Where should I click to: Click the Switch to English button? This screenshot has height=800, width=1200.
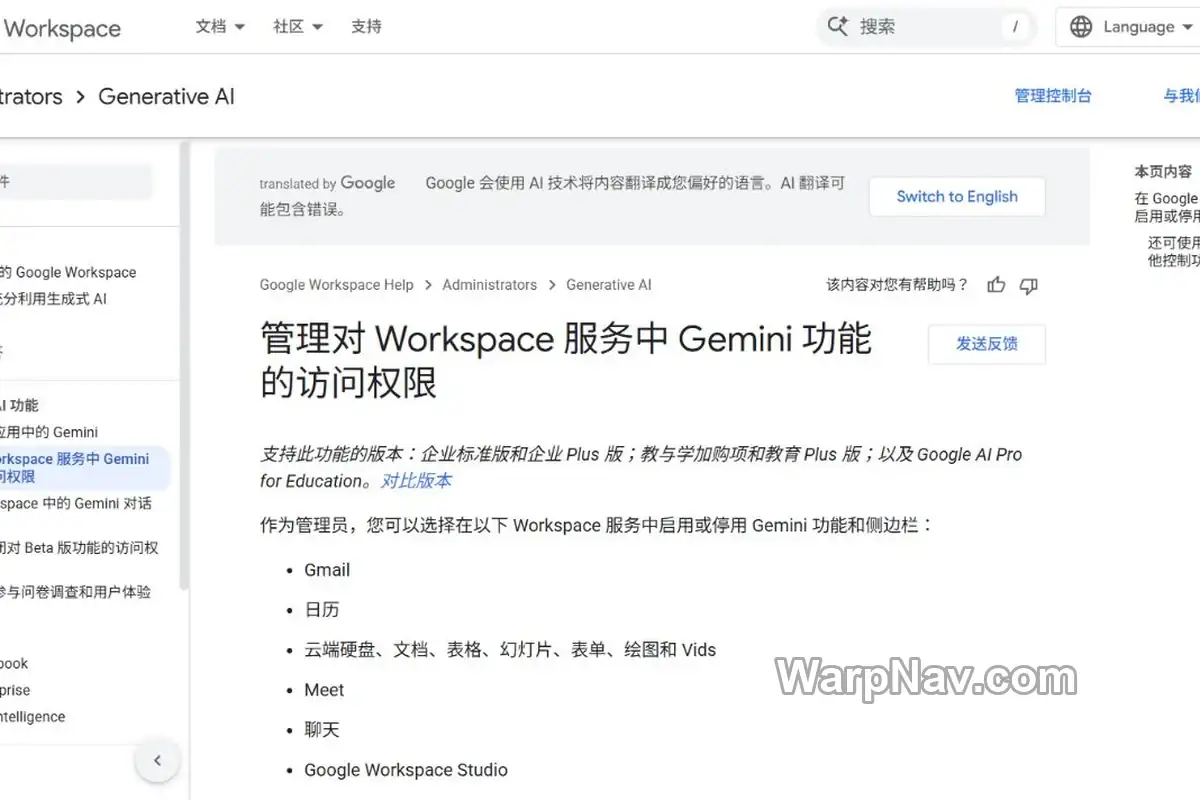pos(957,197)
